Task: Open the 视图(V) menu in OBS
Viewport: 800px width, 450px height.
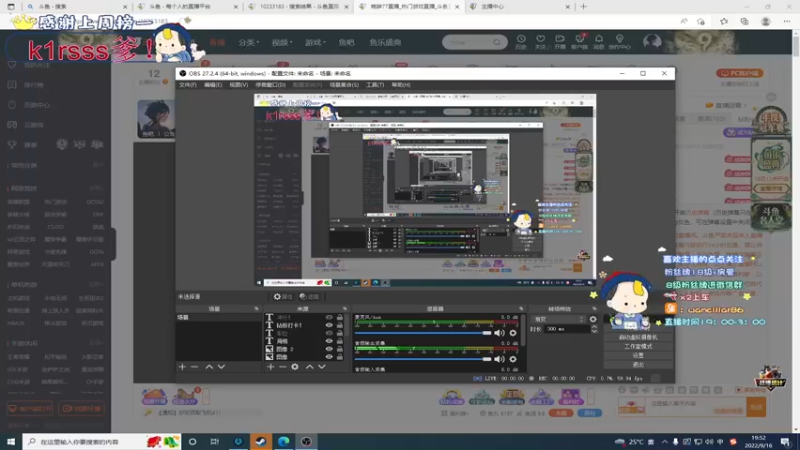Action: point(238,85)
